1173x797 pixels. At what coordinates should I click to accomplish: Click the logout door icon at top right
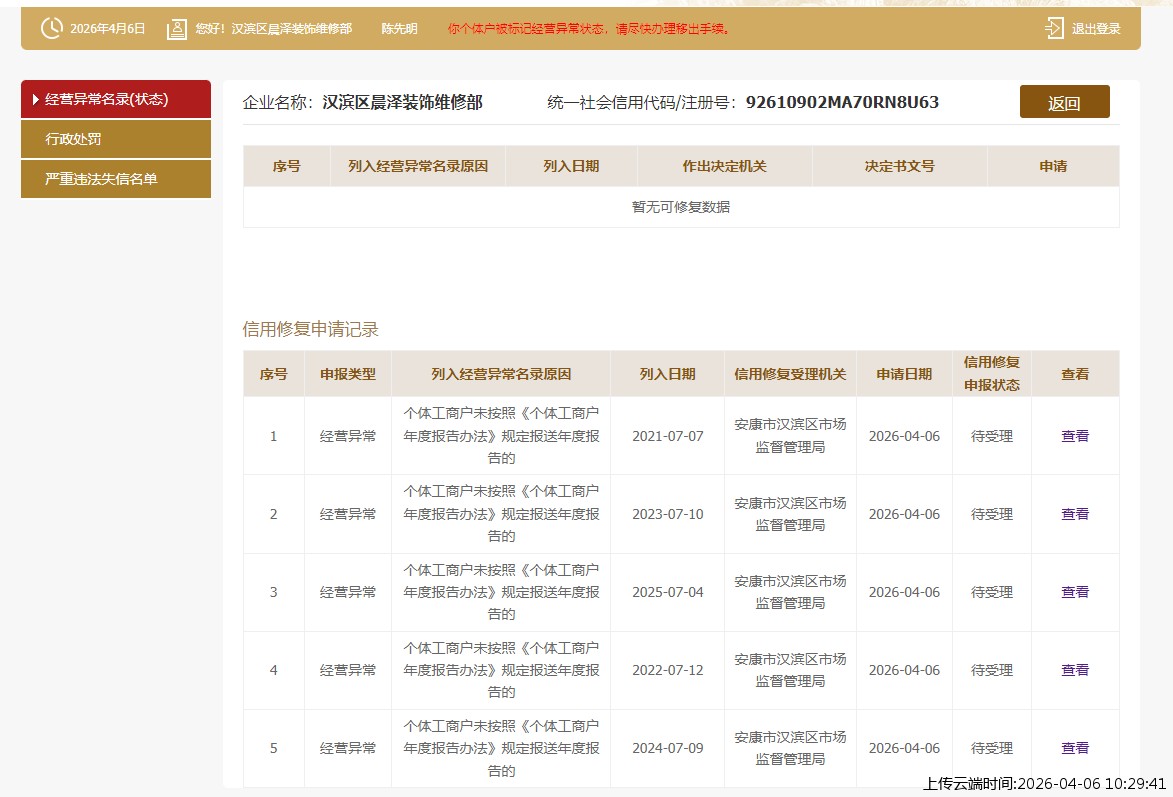tap(1053, 28)
